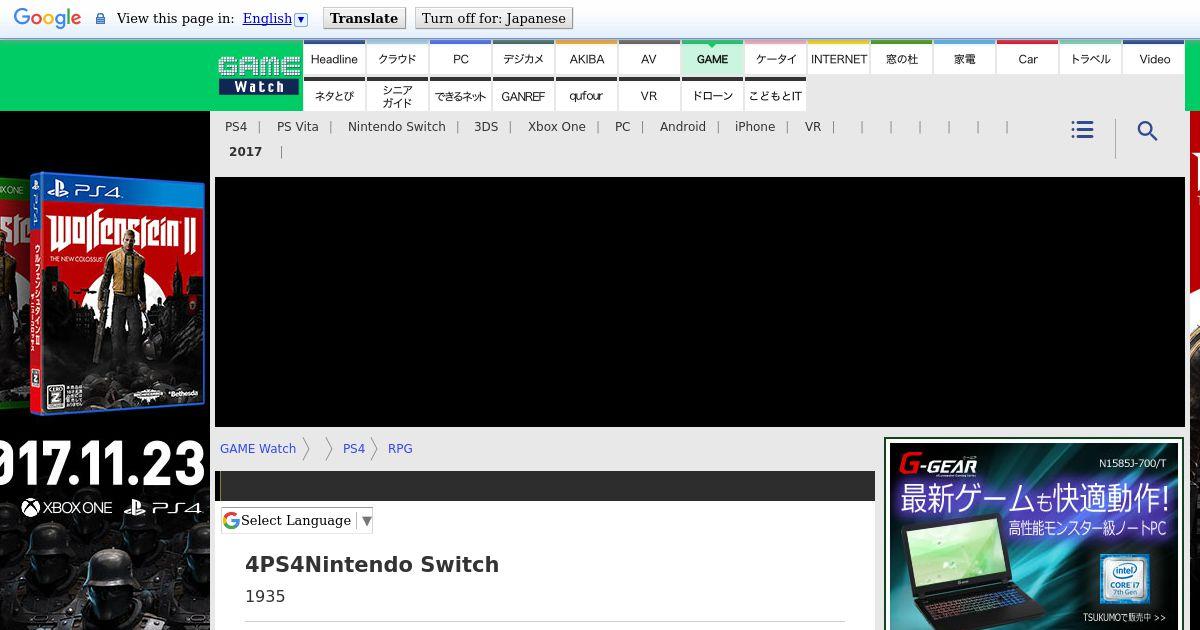1200x630 pixels.
Task: Go to Nintendo Switch category link
Action: click(x=397, y=127)
